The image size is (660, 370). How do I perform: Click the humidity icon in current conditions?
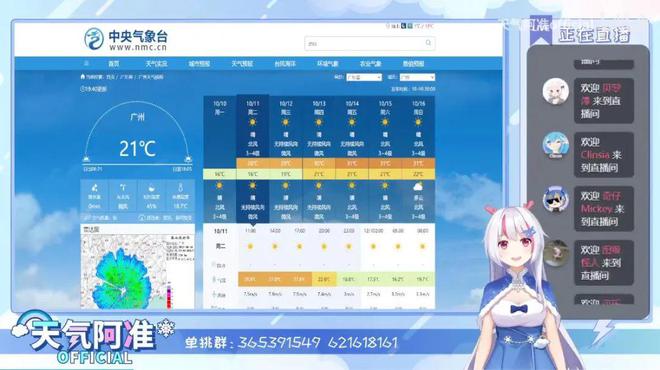click(152, 188)
